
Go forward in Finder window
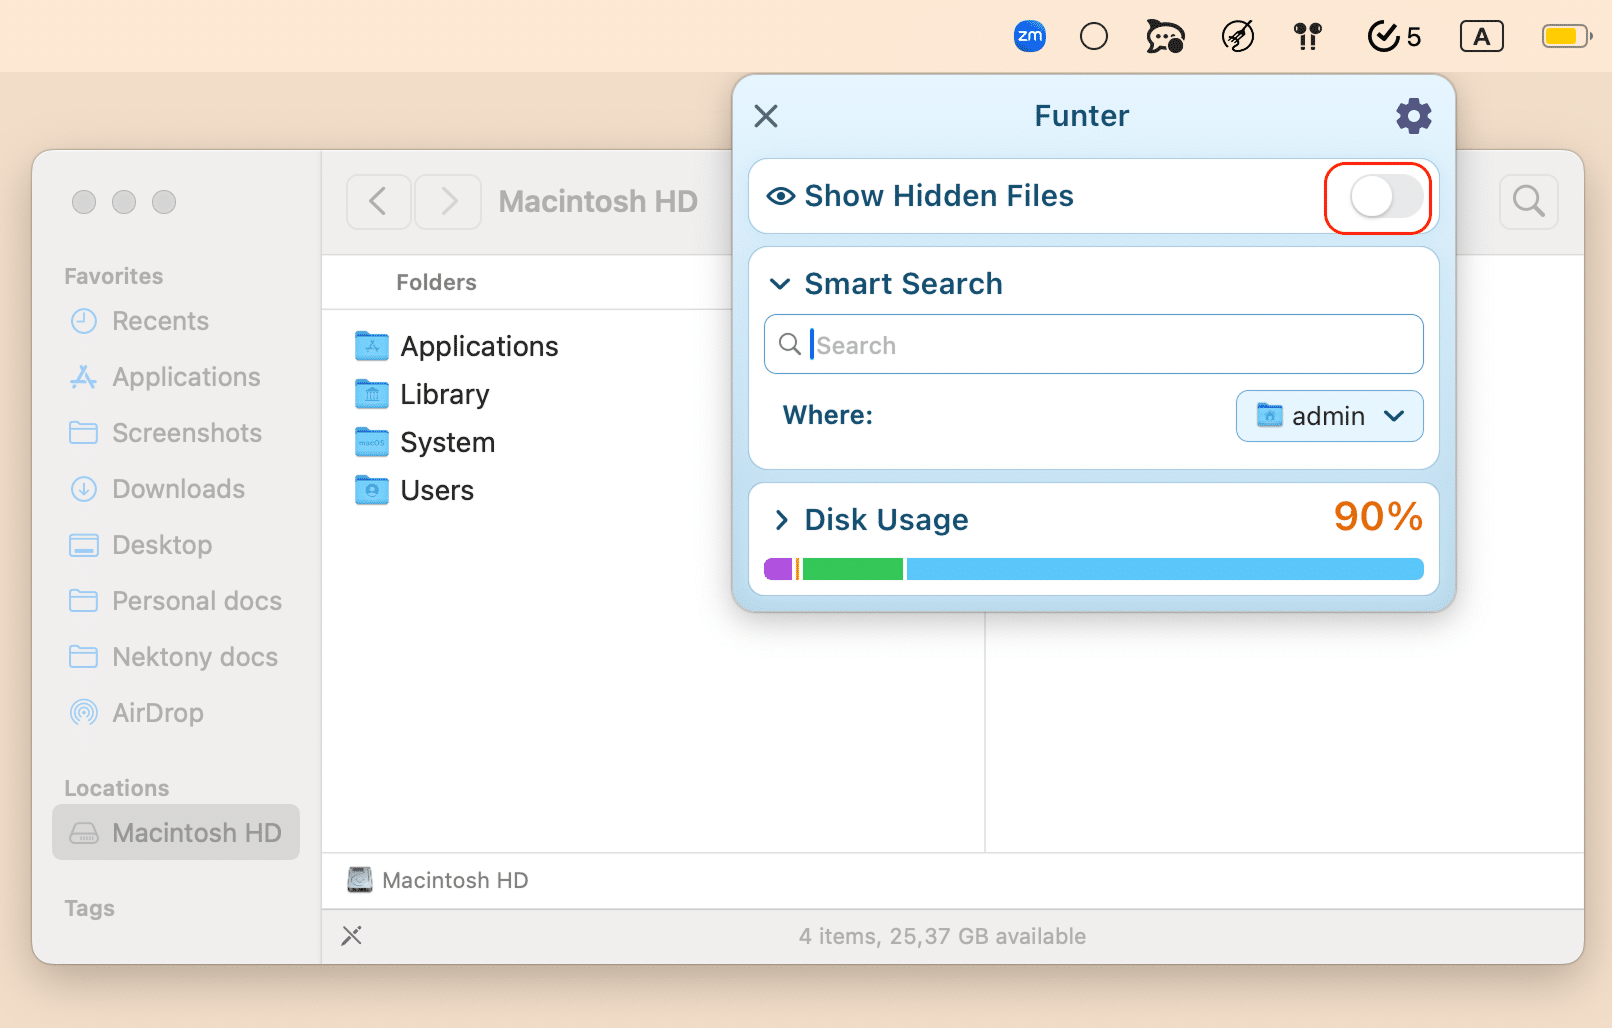448,202
